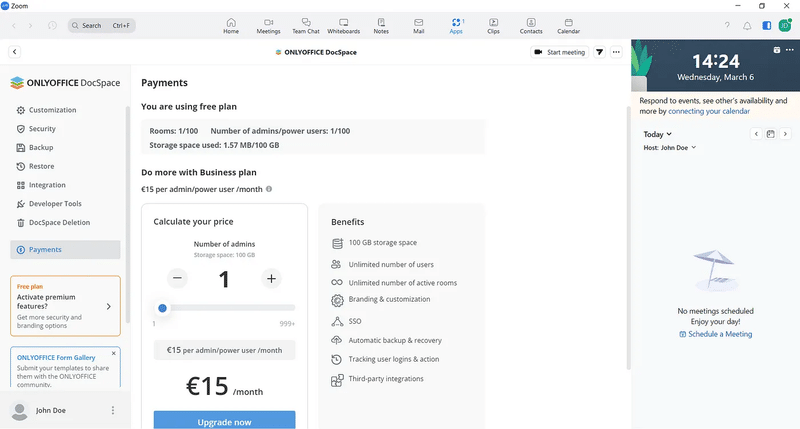Click the Third-party integrations icon
Viewport: 800px width, 429px height.
point(337,380)
